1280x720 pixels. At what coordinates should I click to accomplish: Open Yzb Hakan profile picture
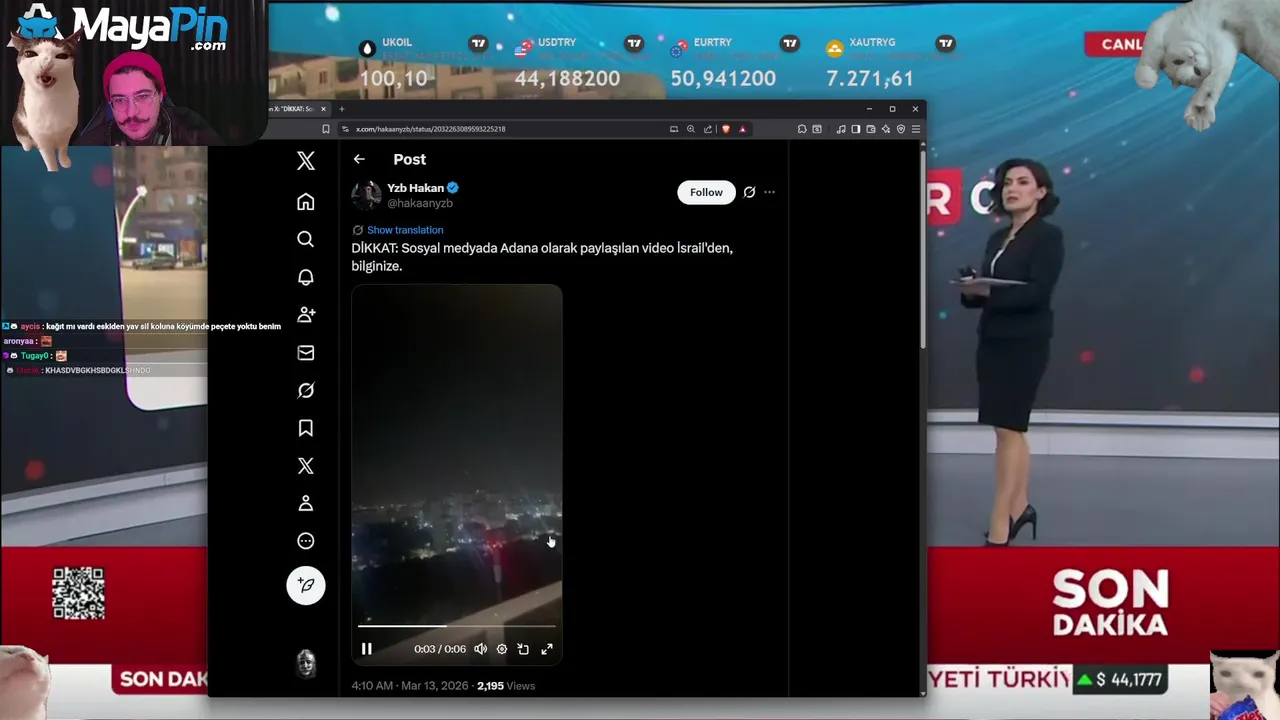coord(366,195)
